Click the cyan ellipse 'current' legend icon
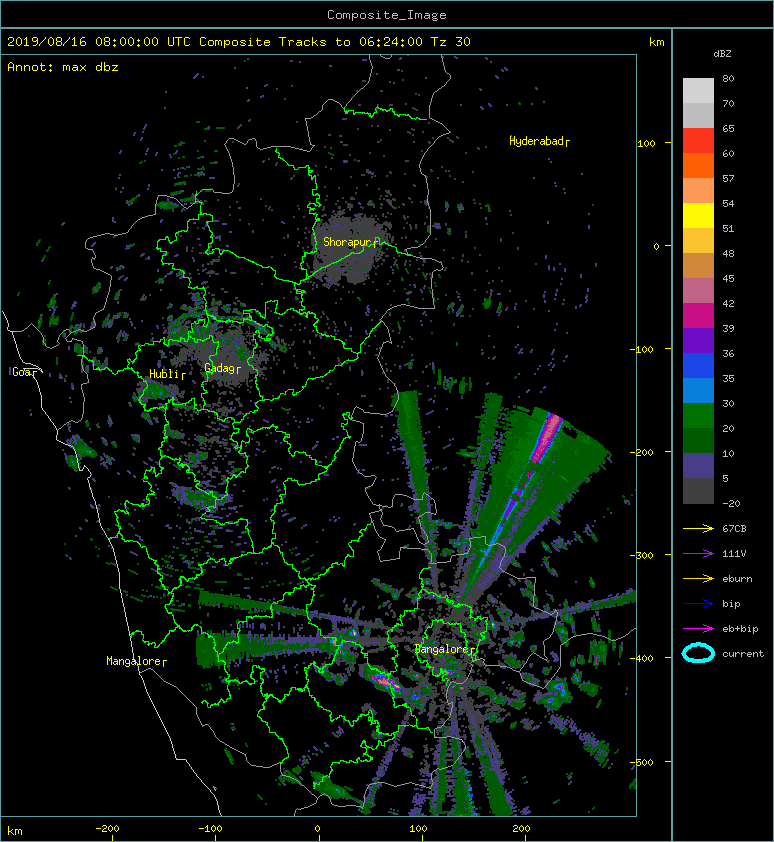774x842 pixels. 698,653
